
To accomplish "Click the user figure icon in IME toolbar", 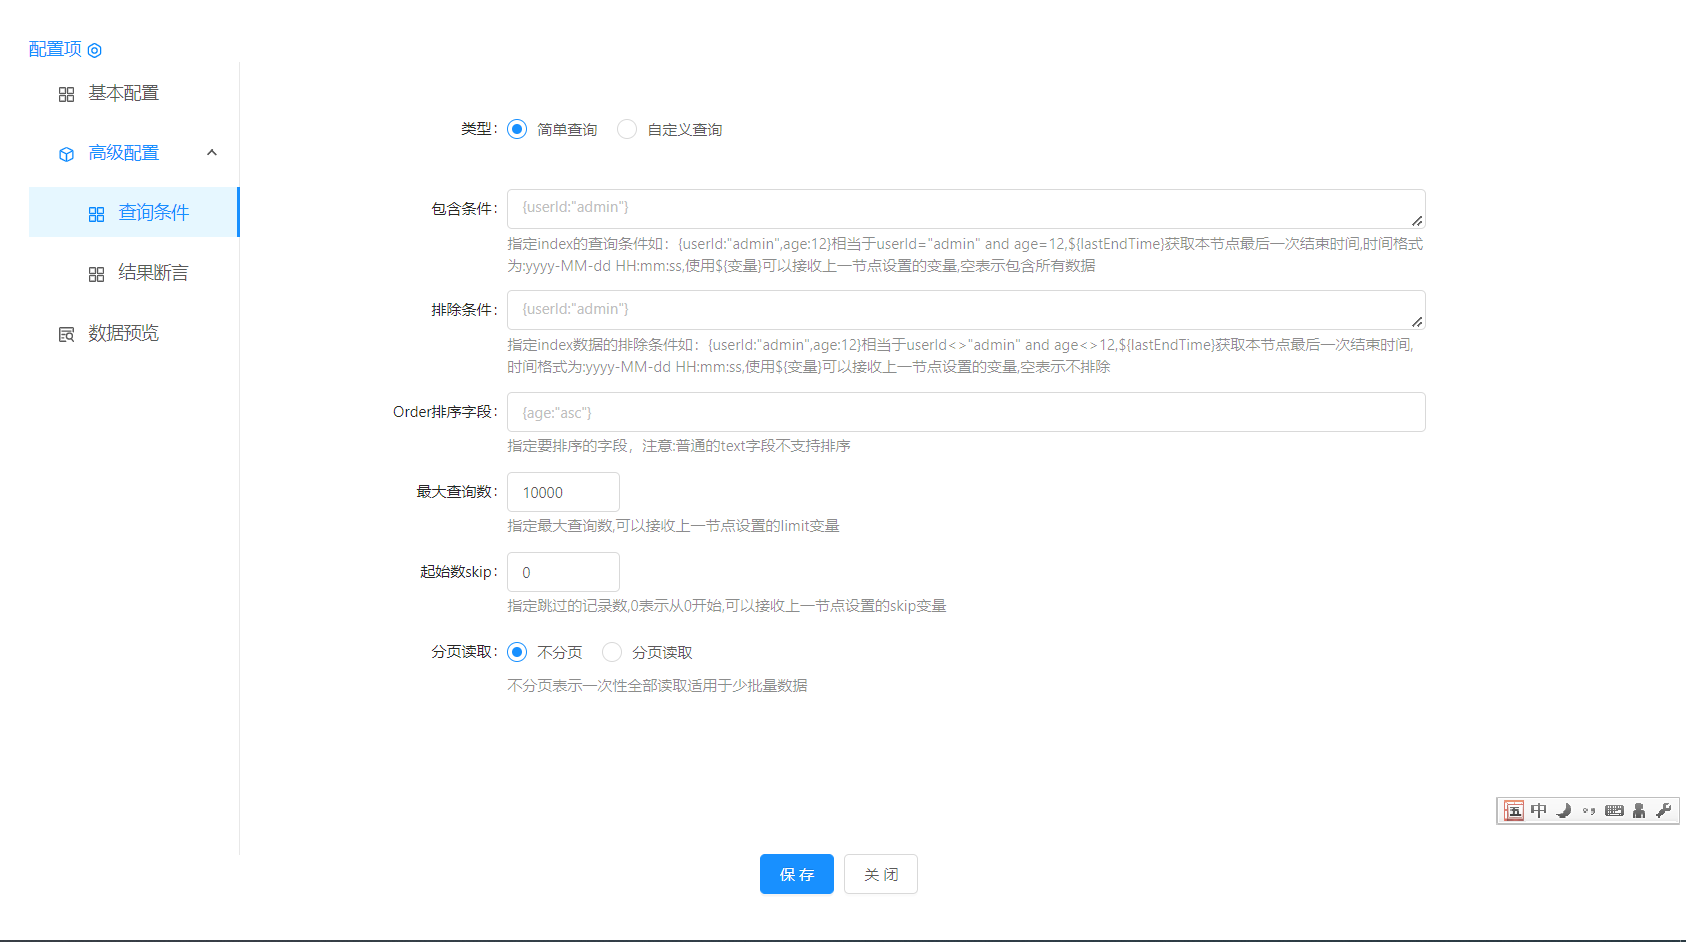I will pyautogui.click(x=1639, y=811).
